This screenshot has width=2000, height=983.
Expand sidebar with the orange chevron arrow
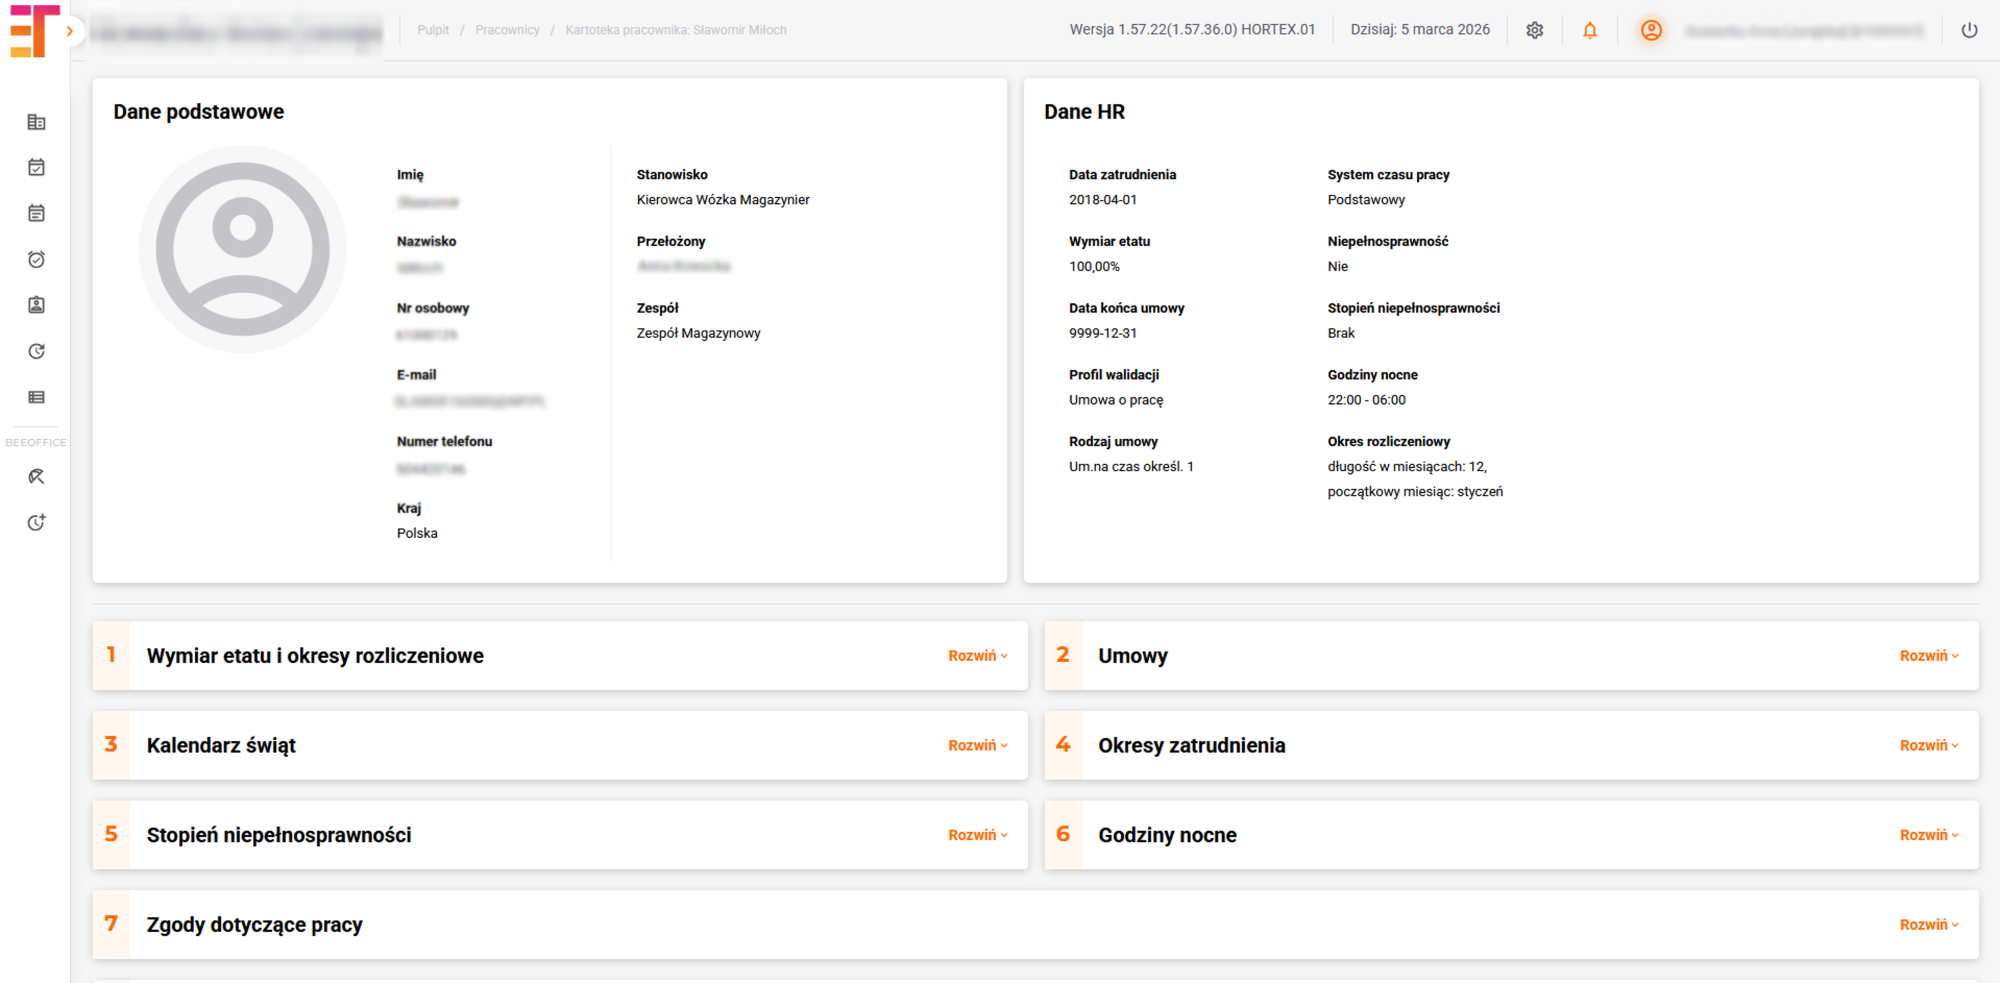coord(70,31)
